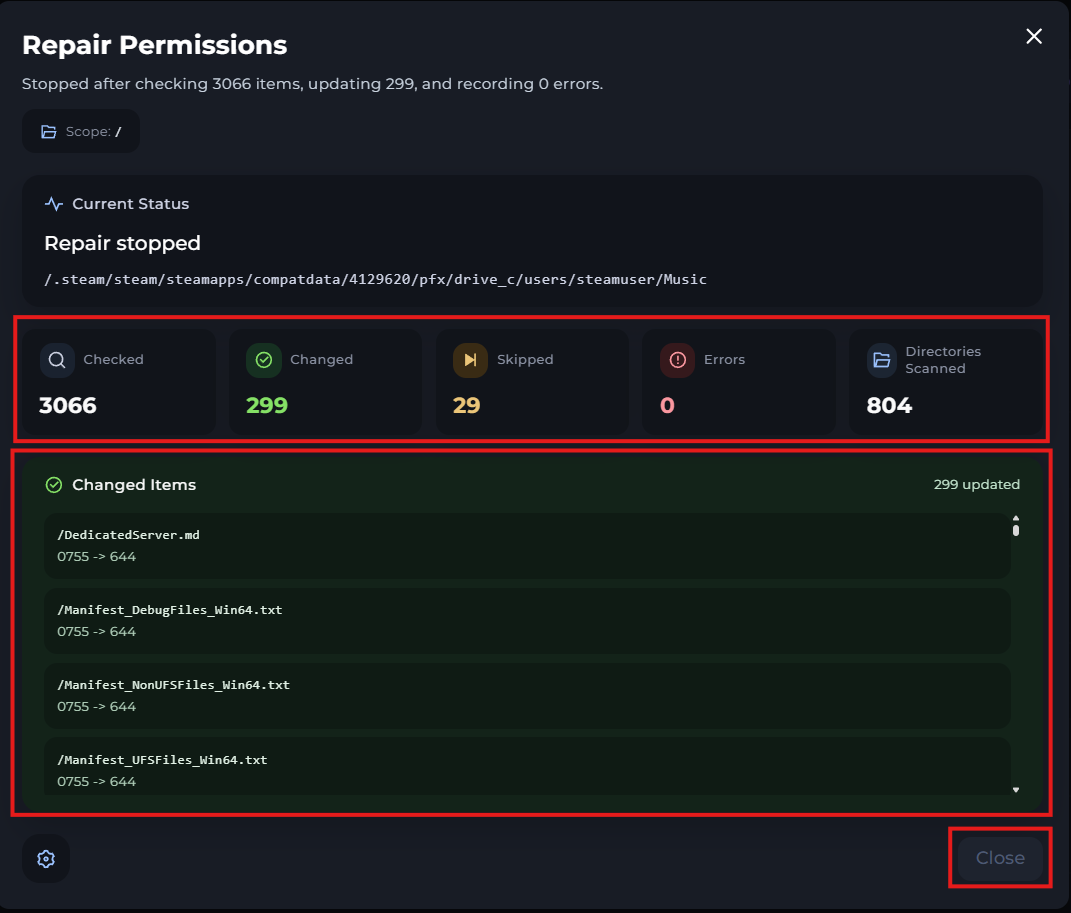
Task: Click the Directories Scanned folder icon
Action: coord(883,360)
